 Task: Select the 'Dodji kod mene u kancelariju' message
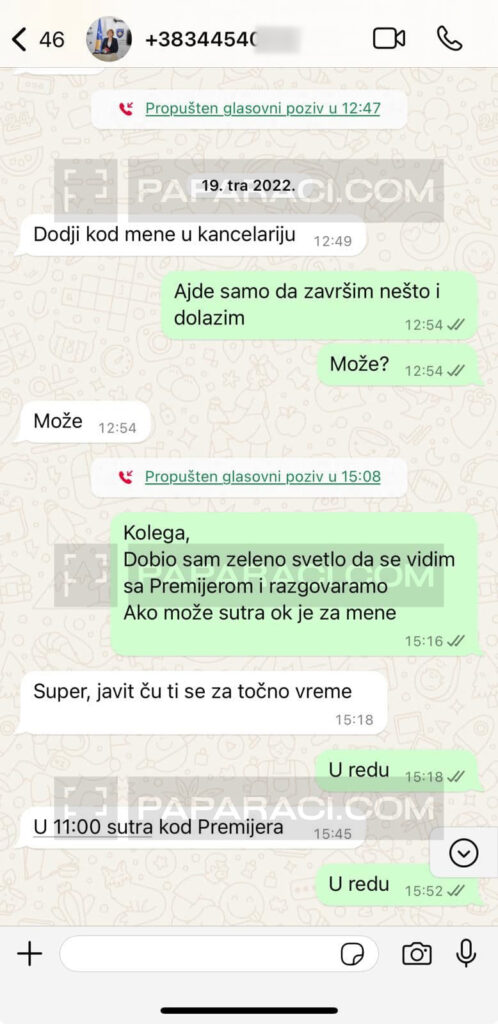191,235
